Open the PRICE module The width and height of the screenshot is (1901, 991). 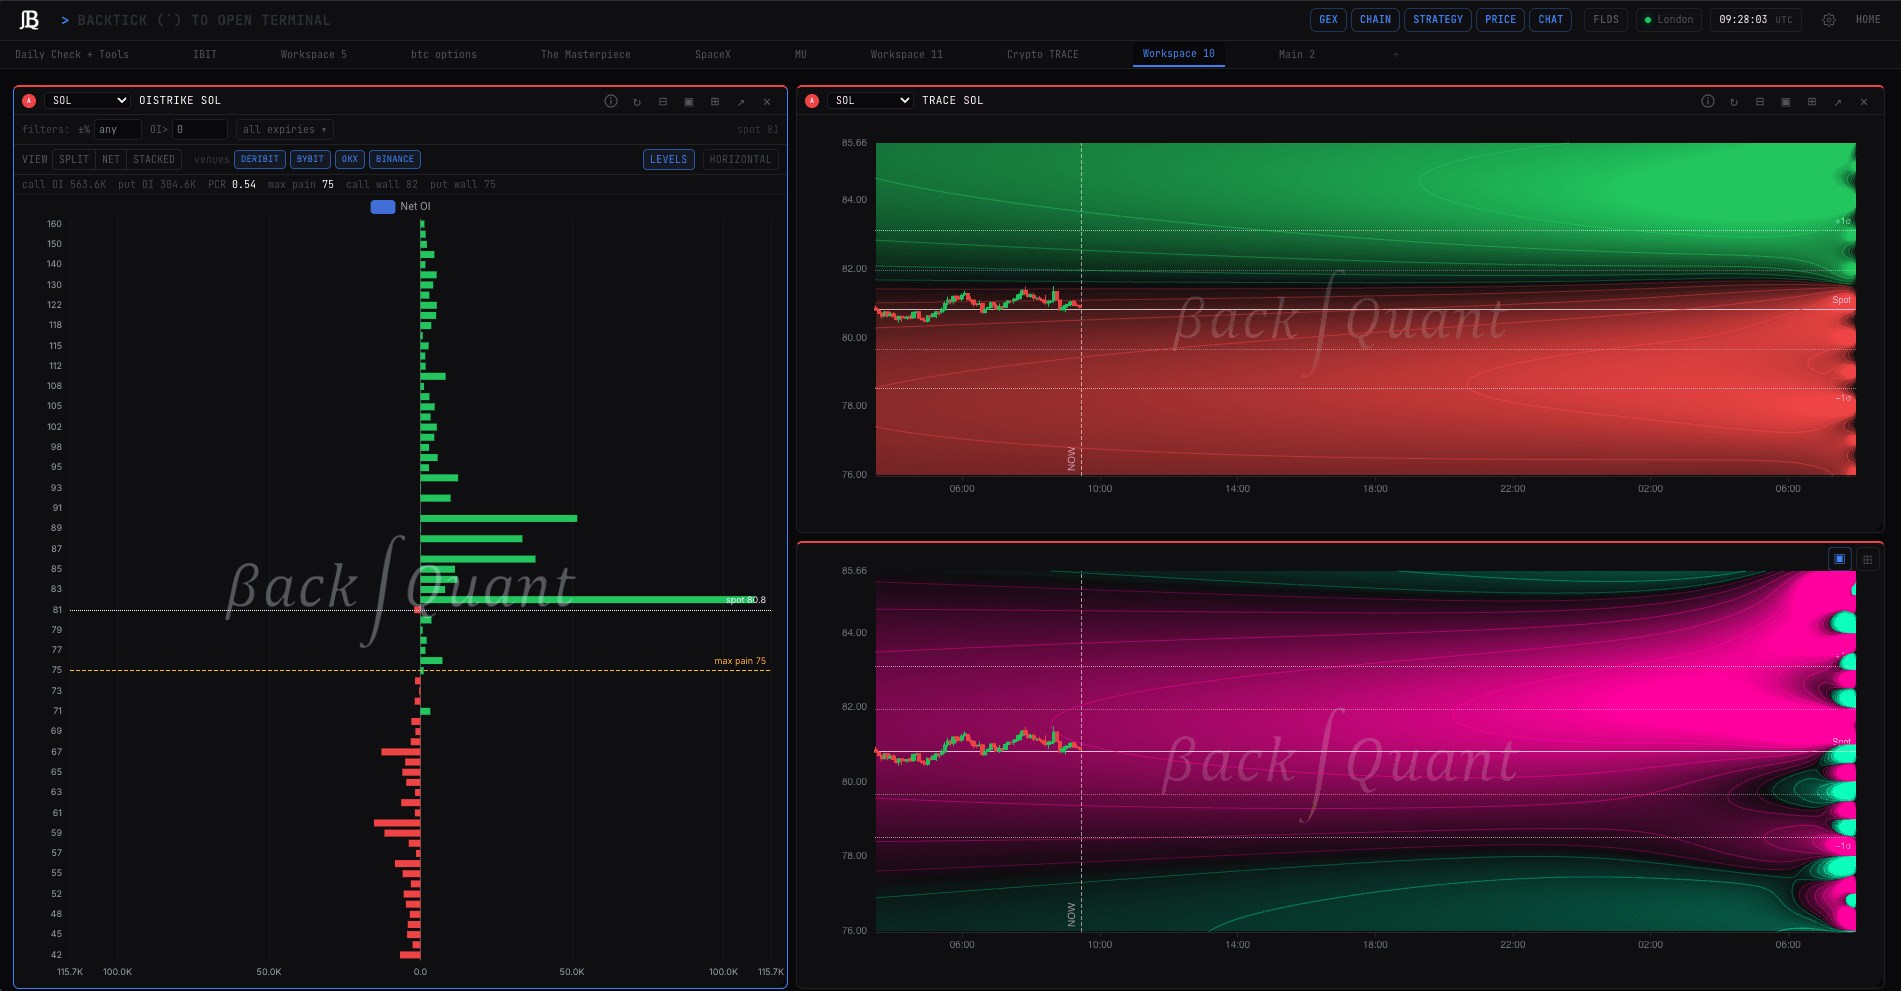coord(1501,20)
